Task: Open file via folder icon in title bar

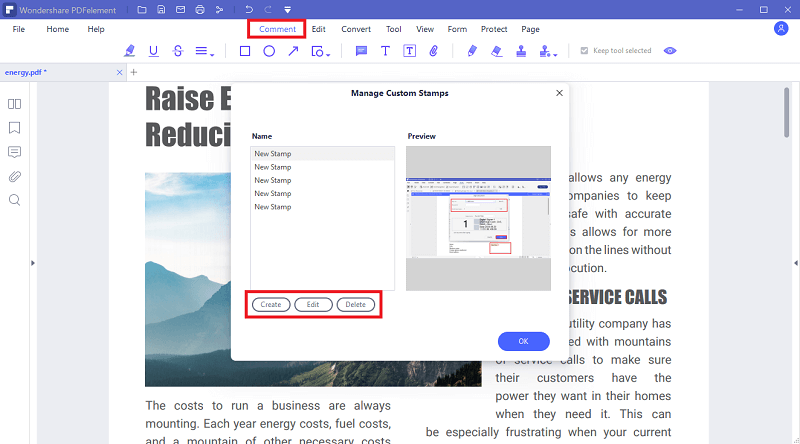Action: point(142,10)
